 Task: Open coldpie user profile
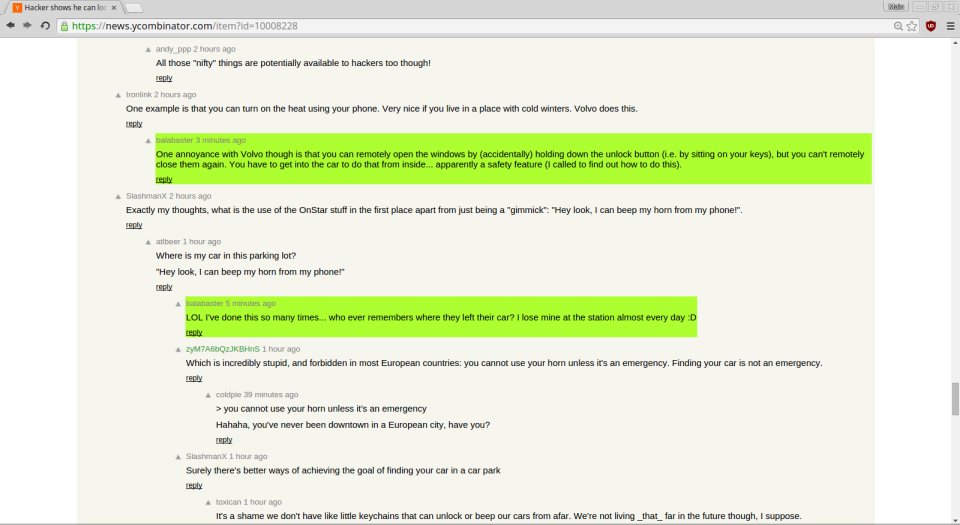pyautogui.click(x=228, y=395)
